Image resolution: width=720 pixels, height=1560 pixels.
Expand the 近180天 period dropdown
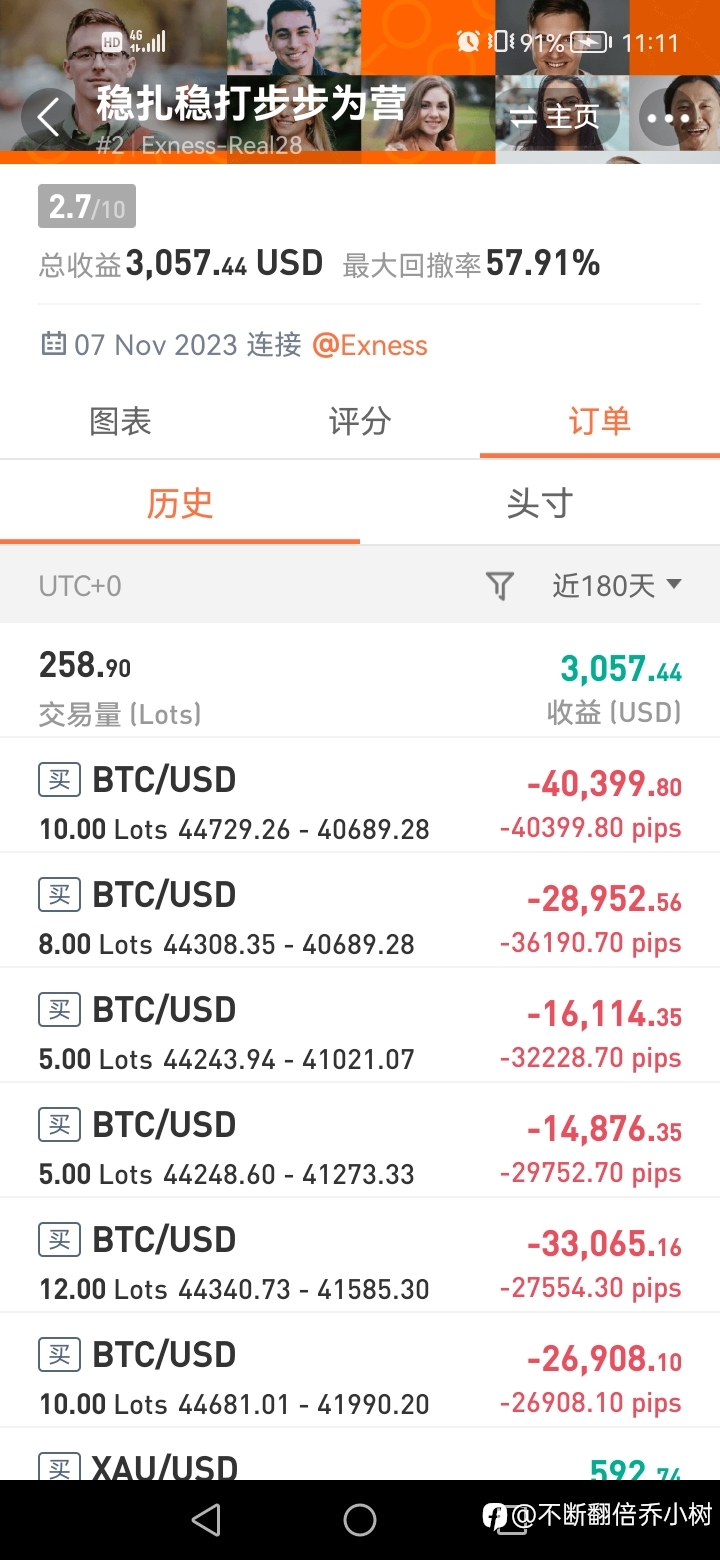(x=617, y=585)
